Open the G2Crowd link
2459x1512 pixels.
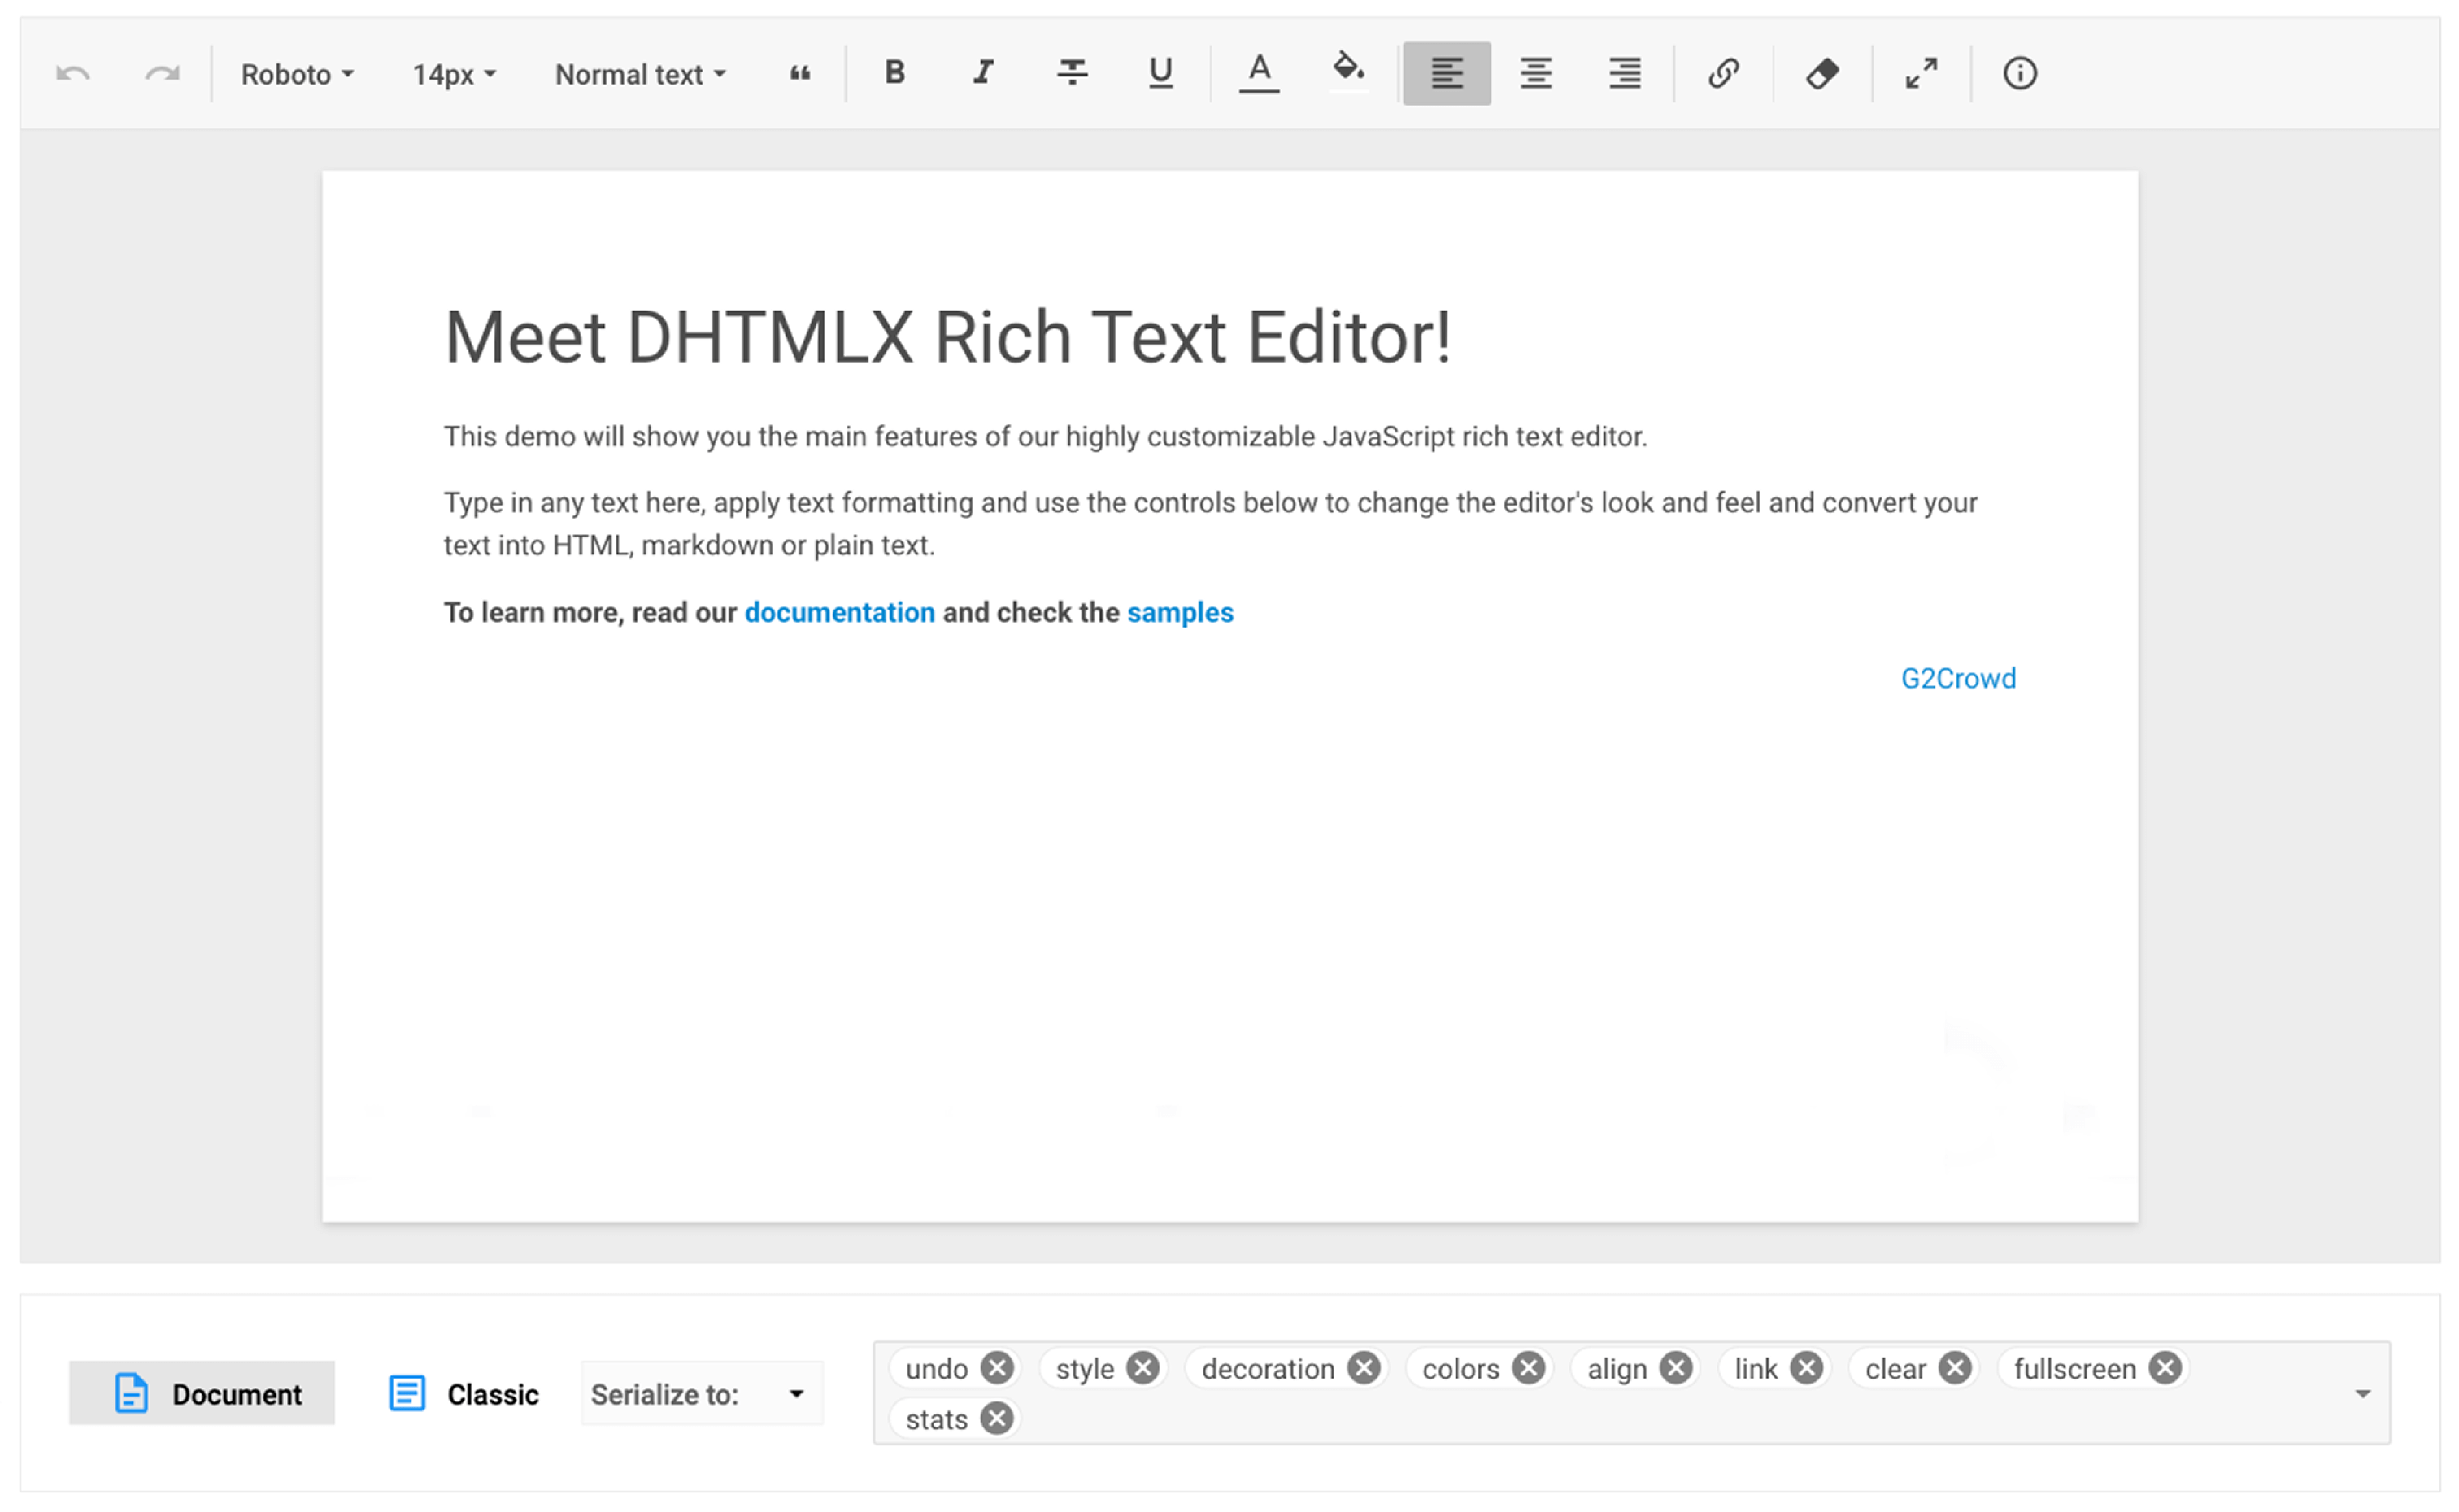(x=1958, y=678)
